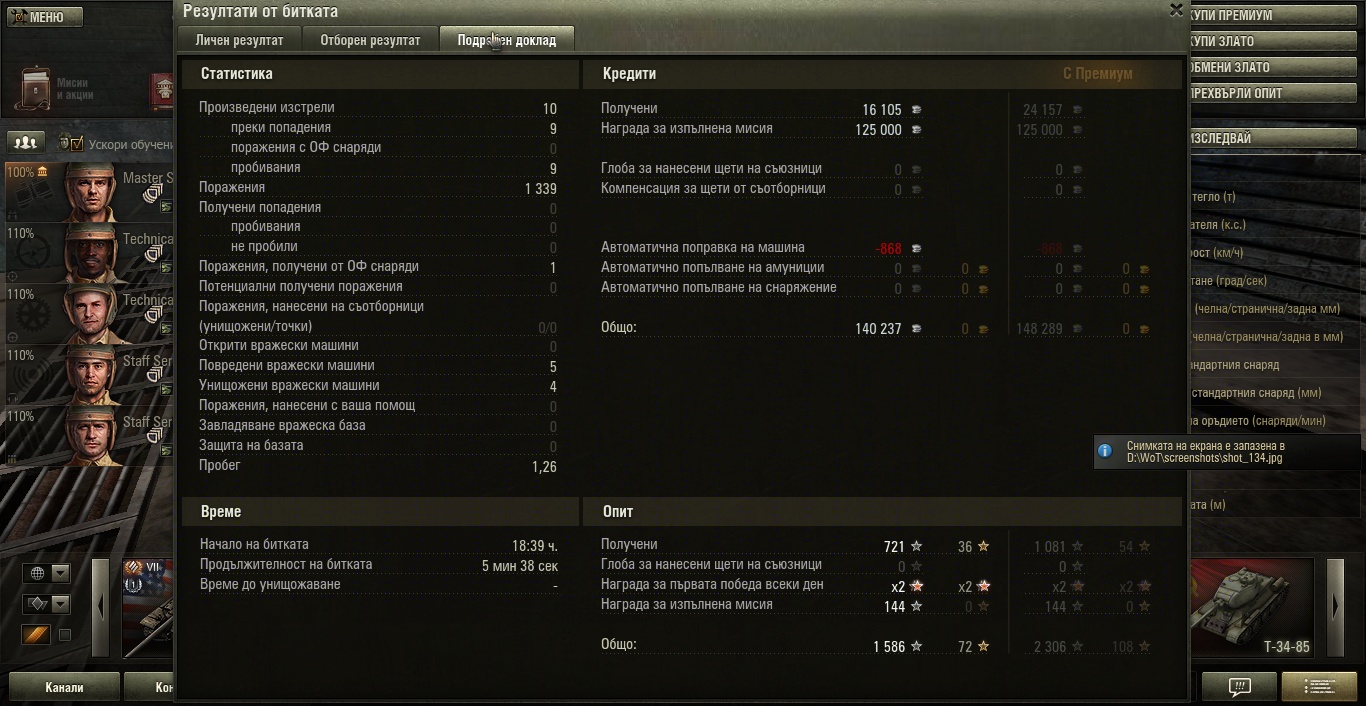
Task: Open the Мисии и акции briefcase icon
Action: pyautogui.click(x=36, y=88)
